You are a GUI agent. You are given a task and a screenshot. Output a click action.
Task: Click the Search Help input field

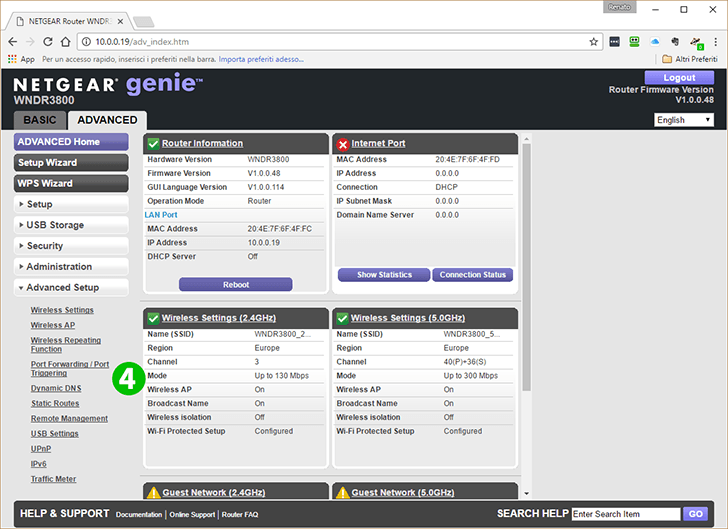click(x=626, y=514)
